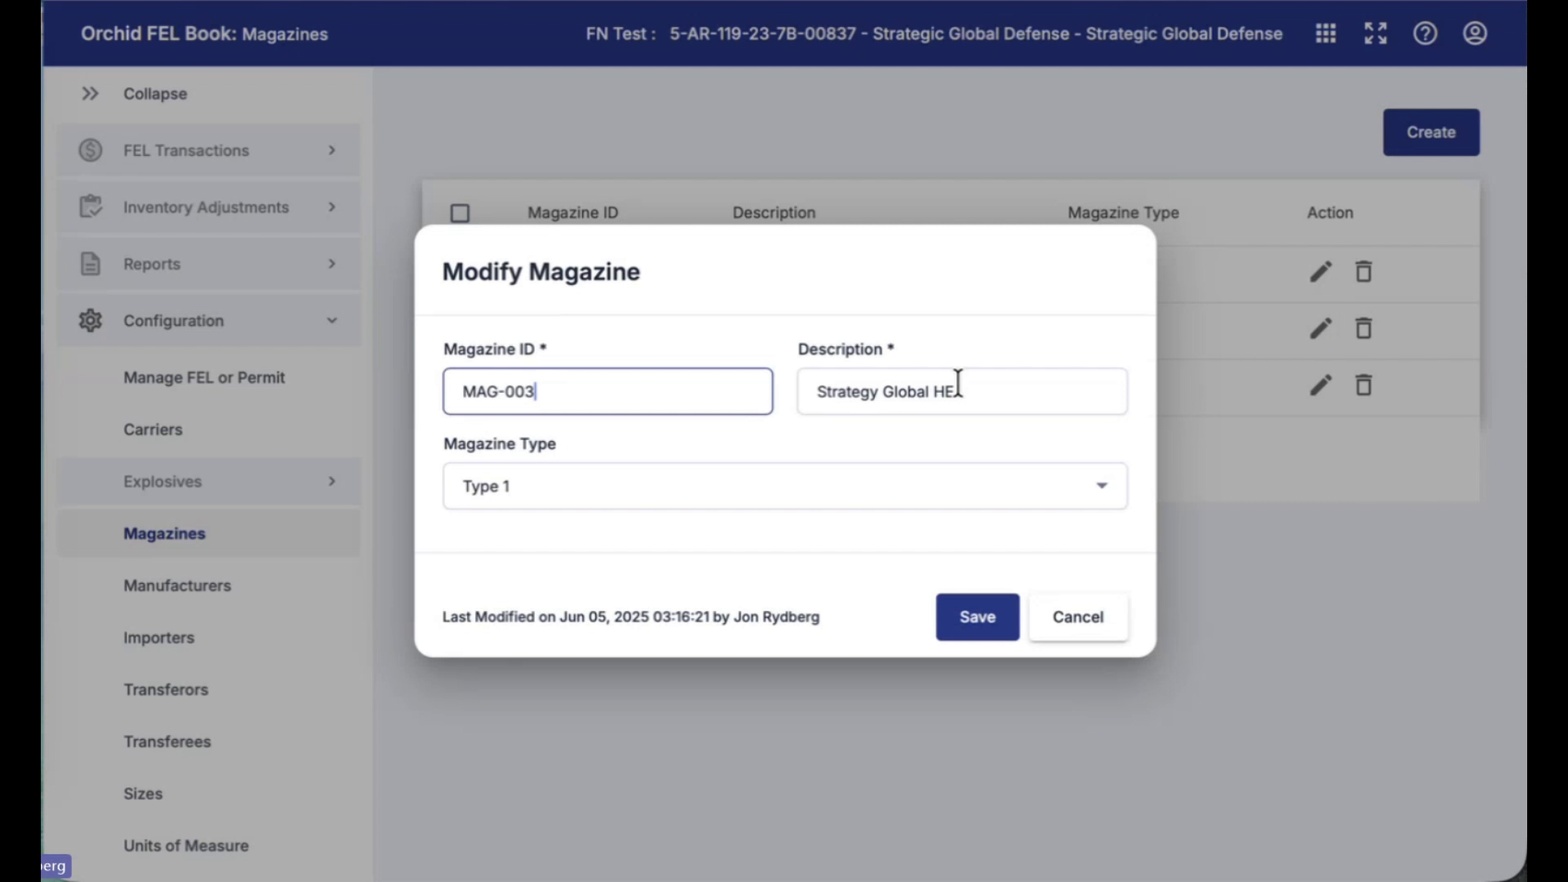1568x882 pixels.
Task: Edit the first magazine row with pencil icon
Action: tap(1320, 271)
